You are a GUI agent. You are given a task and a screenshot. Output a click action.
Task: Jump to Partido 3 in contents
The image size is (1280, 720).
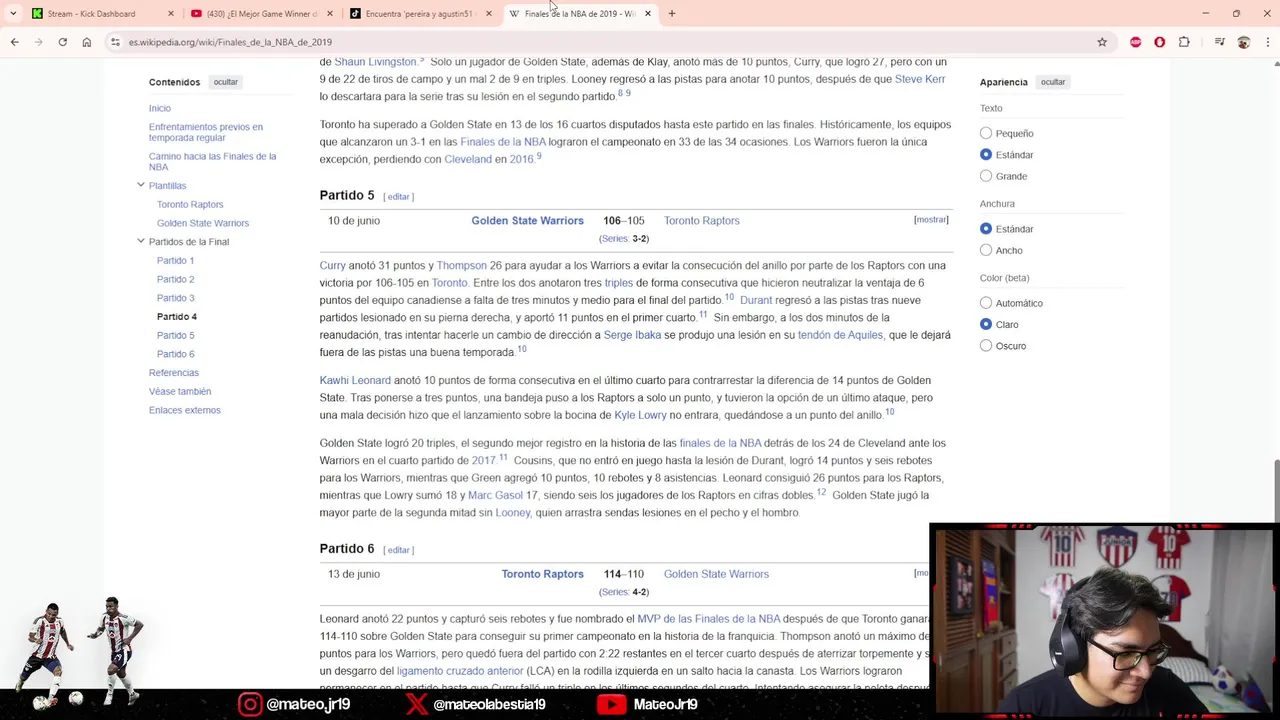click(x=176, y=298)
